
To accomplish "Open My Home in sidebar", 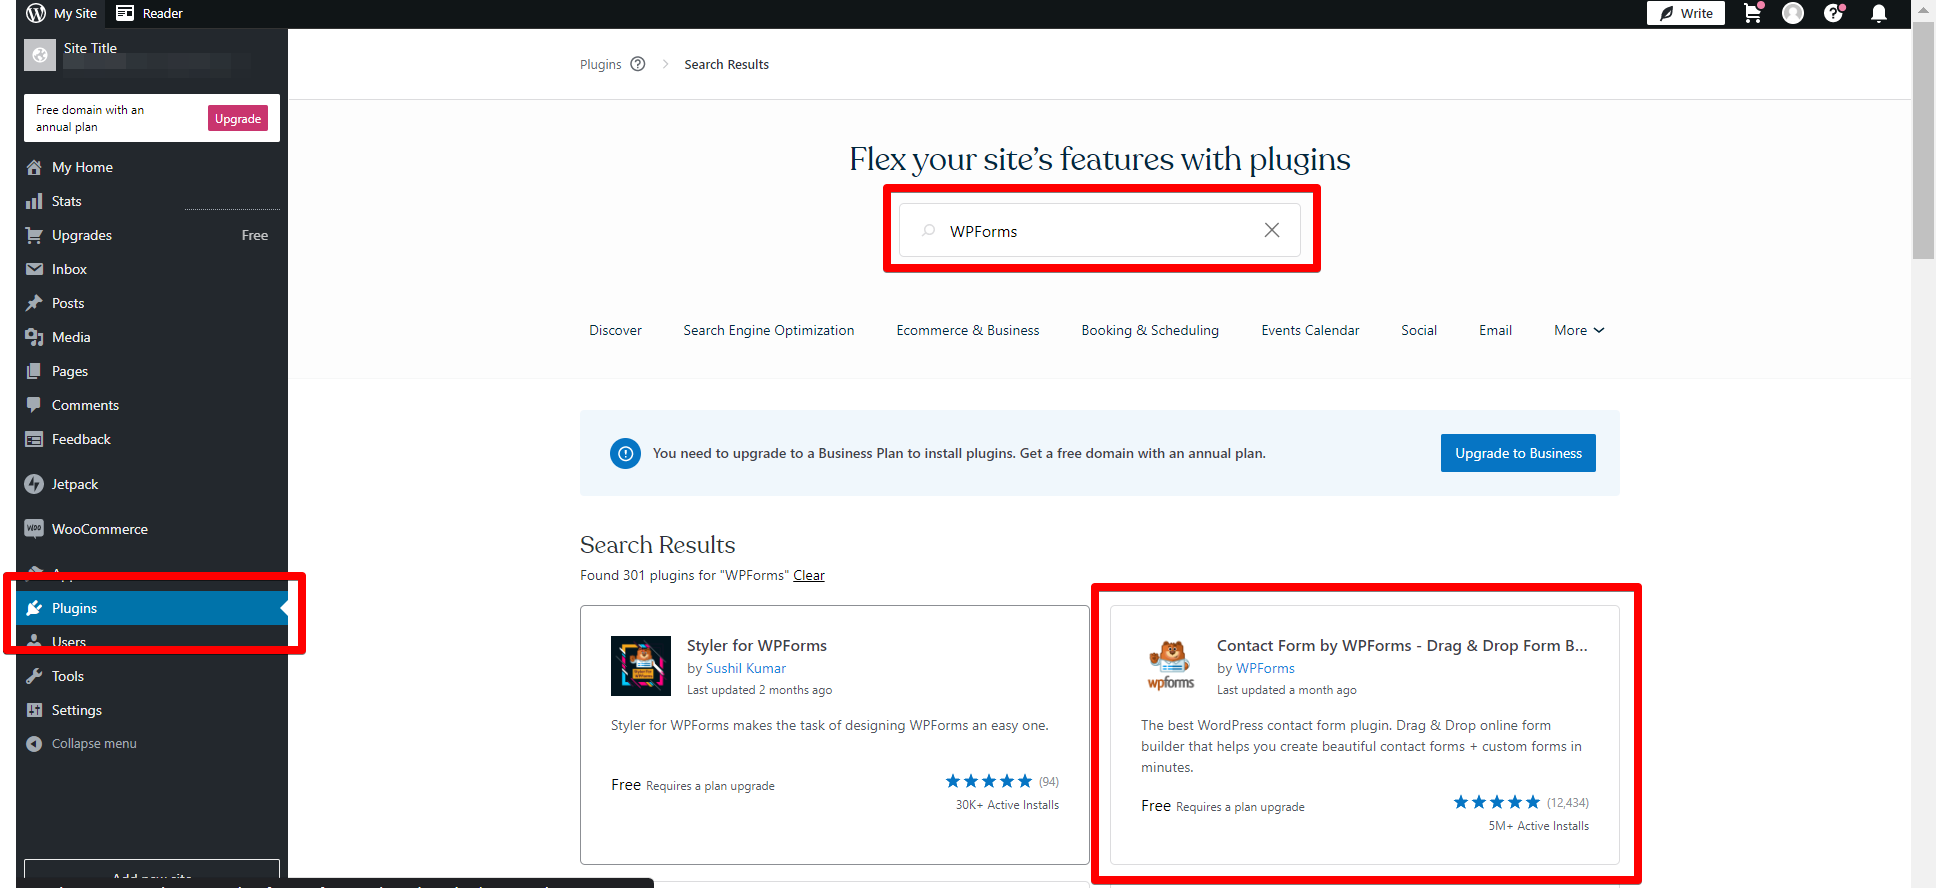I will pyautogui.click(x=152, y=167).
